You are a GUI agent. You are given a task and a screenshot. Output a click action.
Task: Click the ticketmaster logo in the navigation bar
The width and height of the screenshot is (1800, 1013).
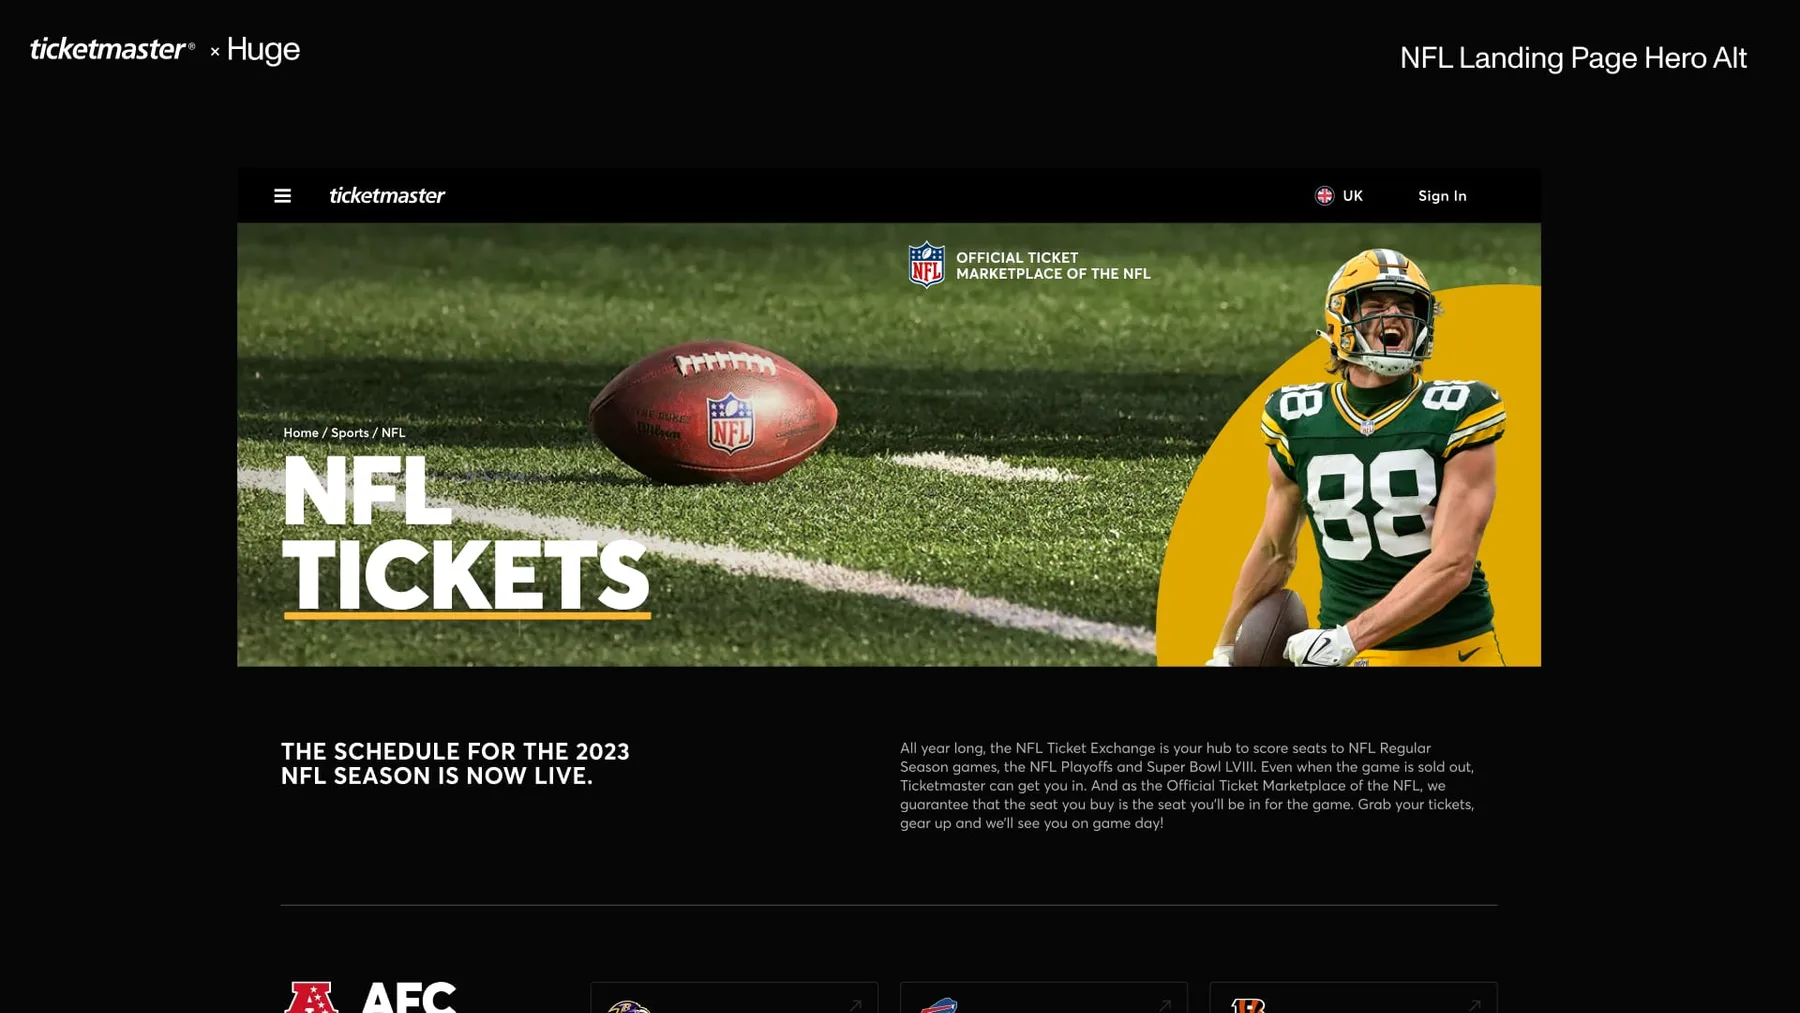tap(387, 196)
